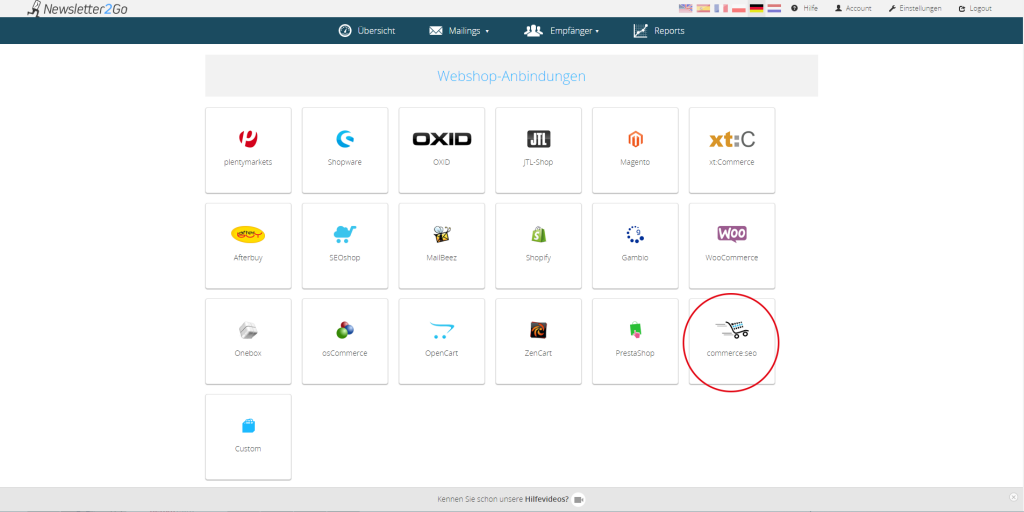Select the Magento logo tile

[635, 138]
